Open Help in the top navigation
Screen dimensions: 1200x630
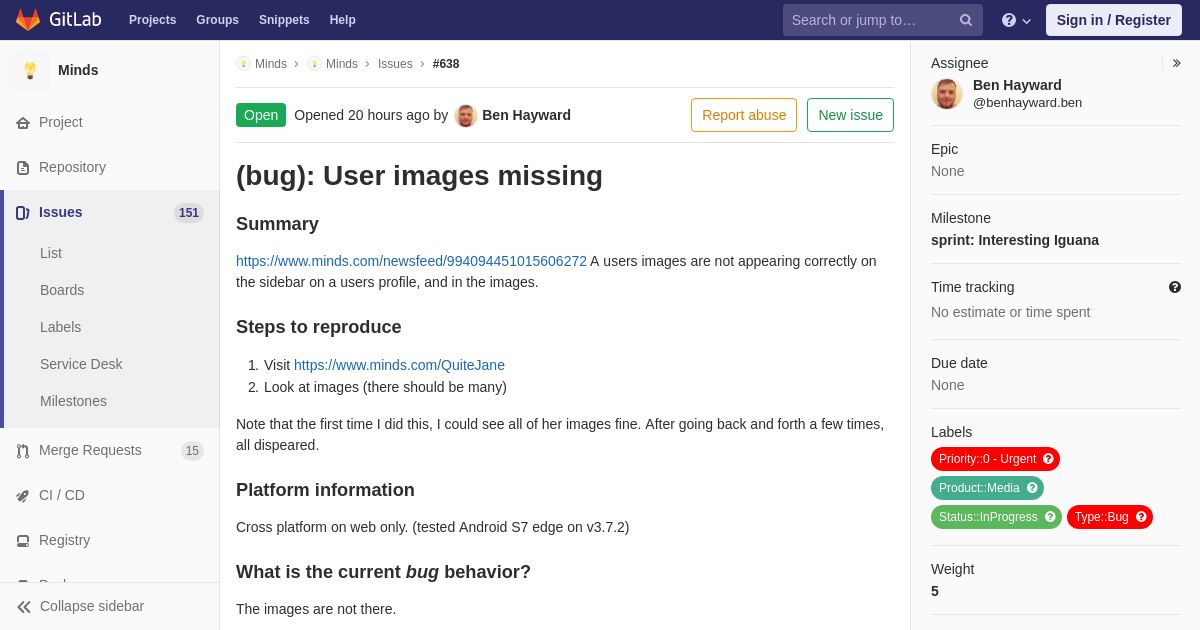coord(343,20)
